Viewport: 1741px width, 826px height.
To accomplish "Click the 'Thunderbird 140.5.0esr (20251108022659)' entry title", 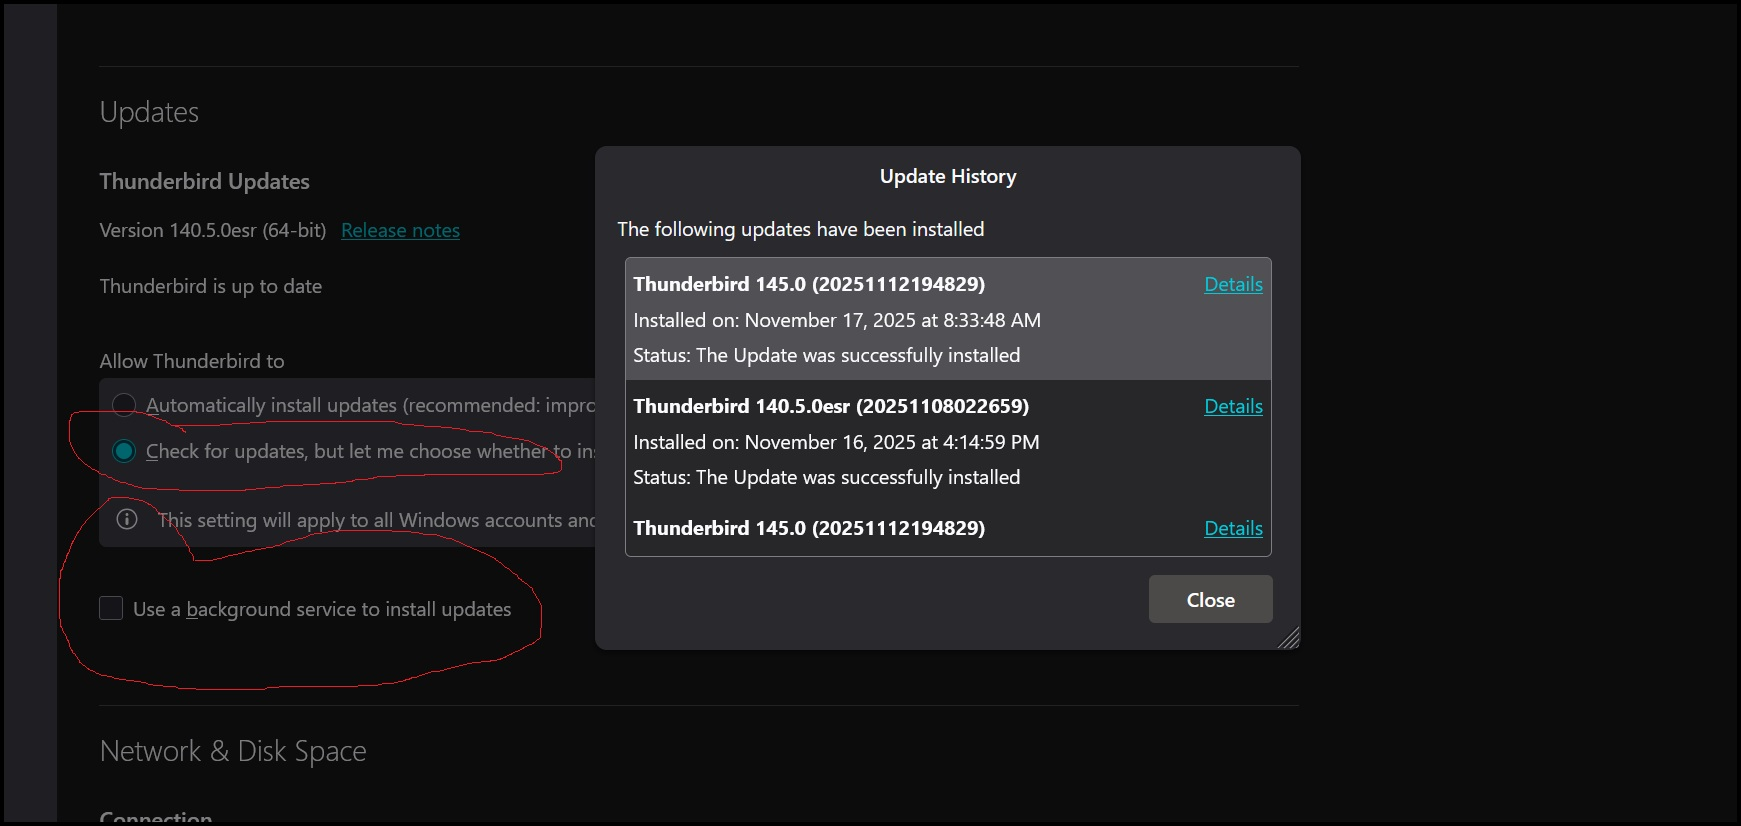I will click(831, 406).
